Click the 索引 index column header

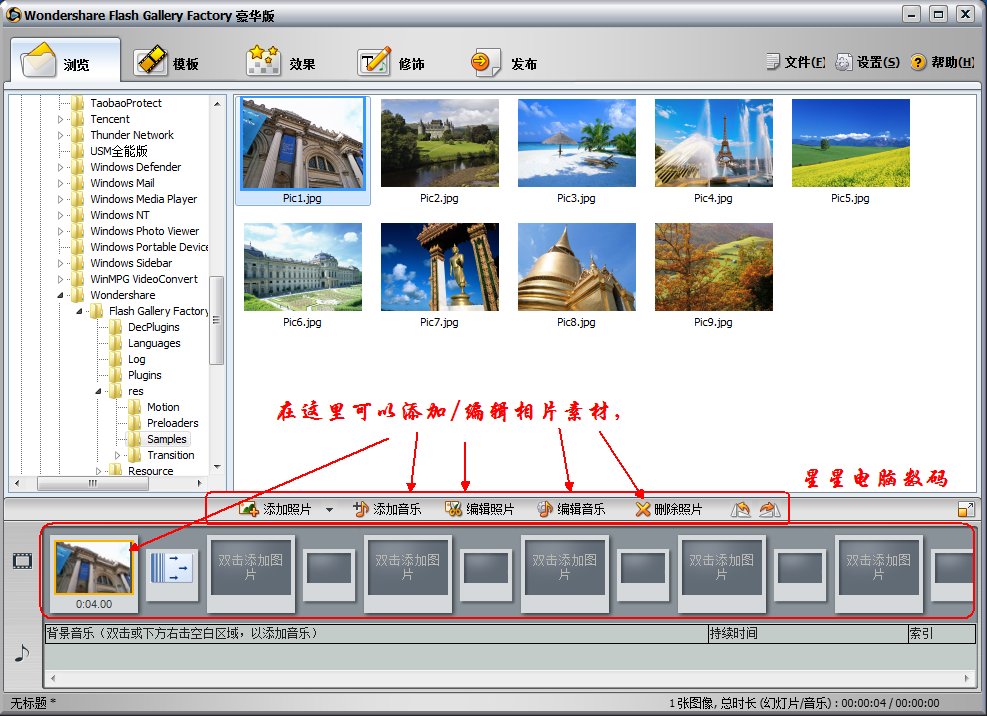[x=941, y=634]
